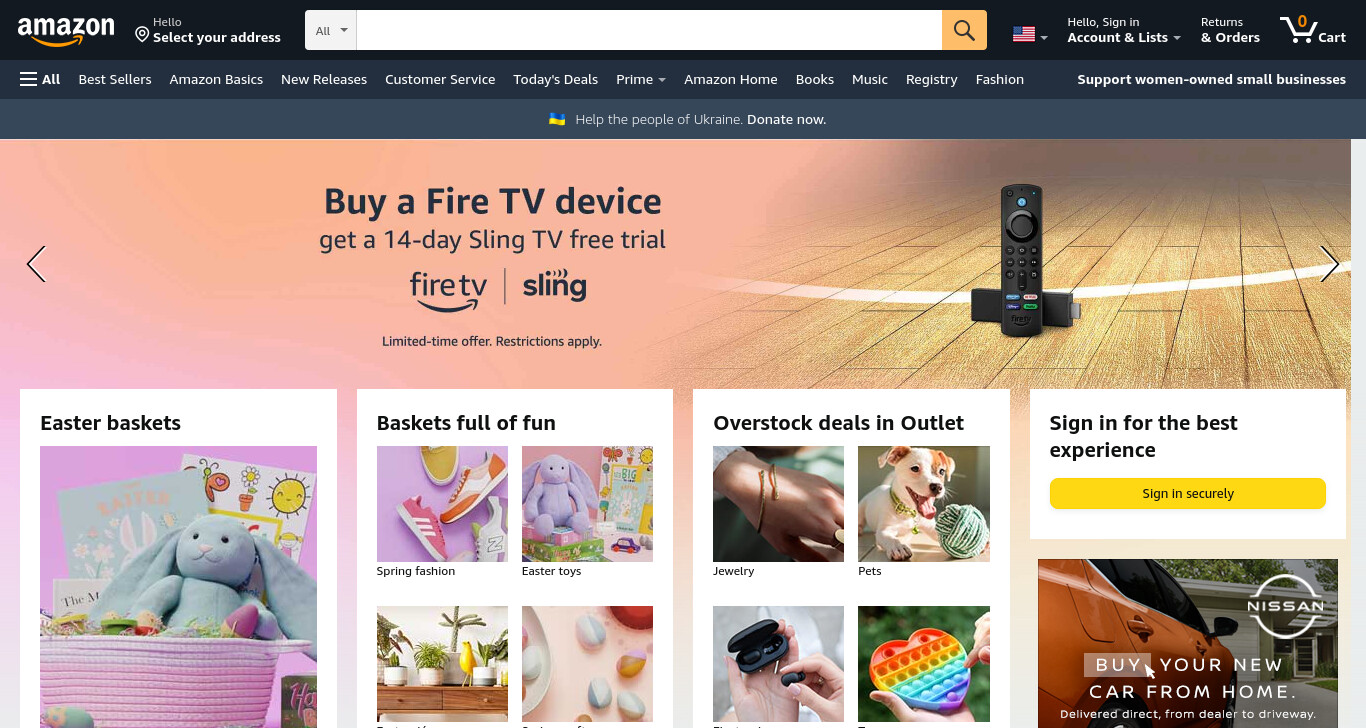Go to Customer Service in the navigation bar
Image resolution: width=1366 pixels, height=728 pixels.
pos(440,79)
